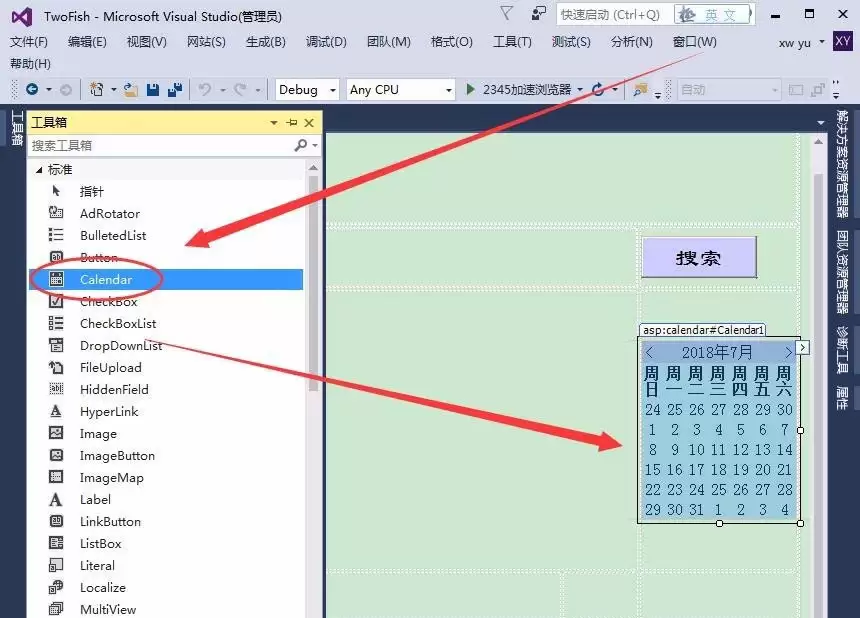Click the Undo icon on the toolbar
This screenshot has height=618, width=860.
click(x=202, y=90)
